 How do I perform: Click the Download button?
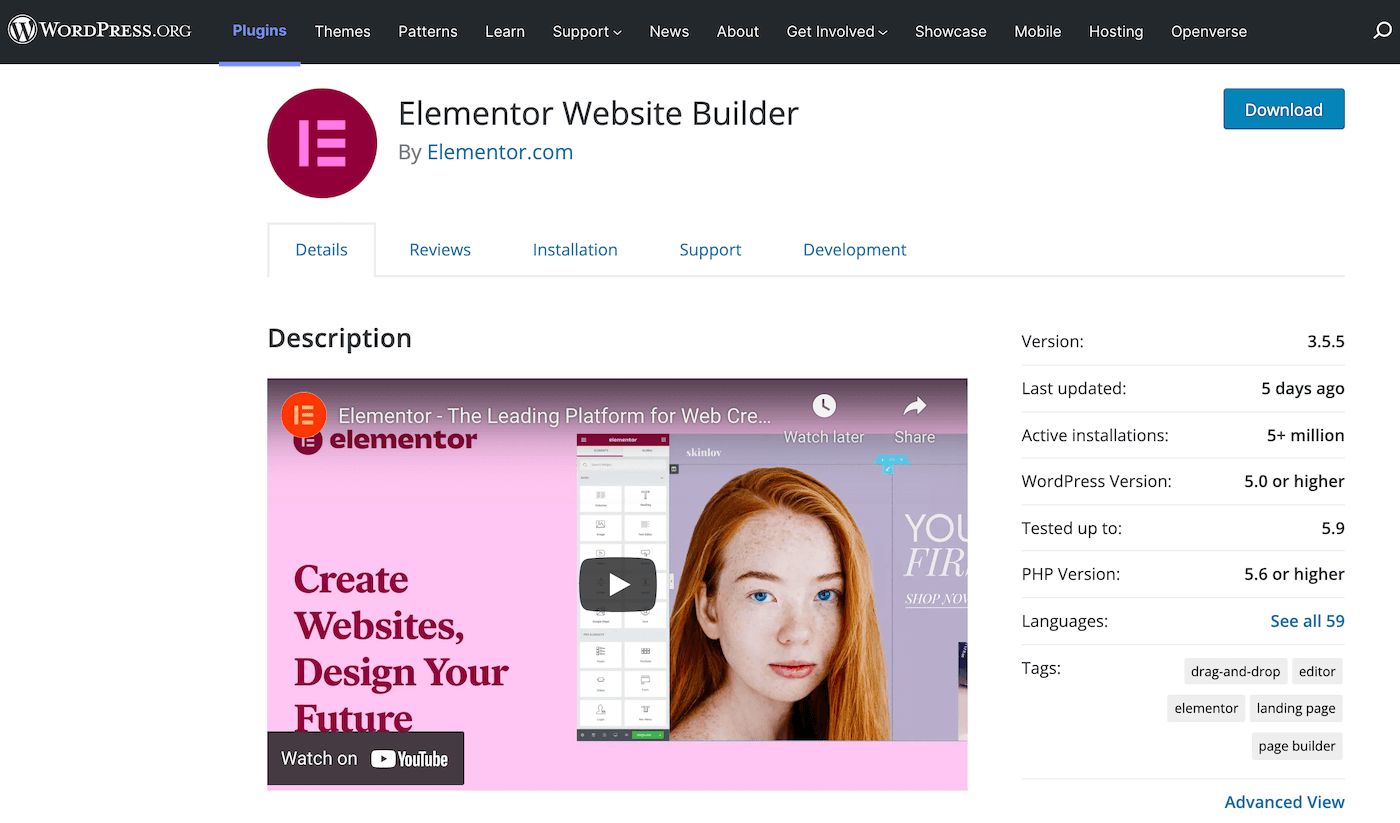(1284, 109)
